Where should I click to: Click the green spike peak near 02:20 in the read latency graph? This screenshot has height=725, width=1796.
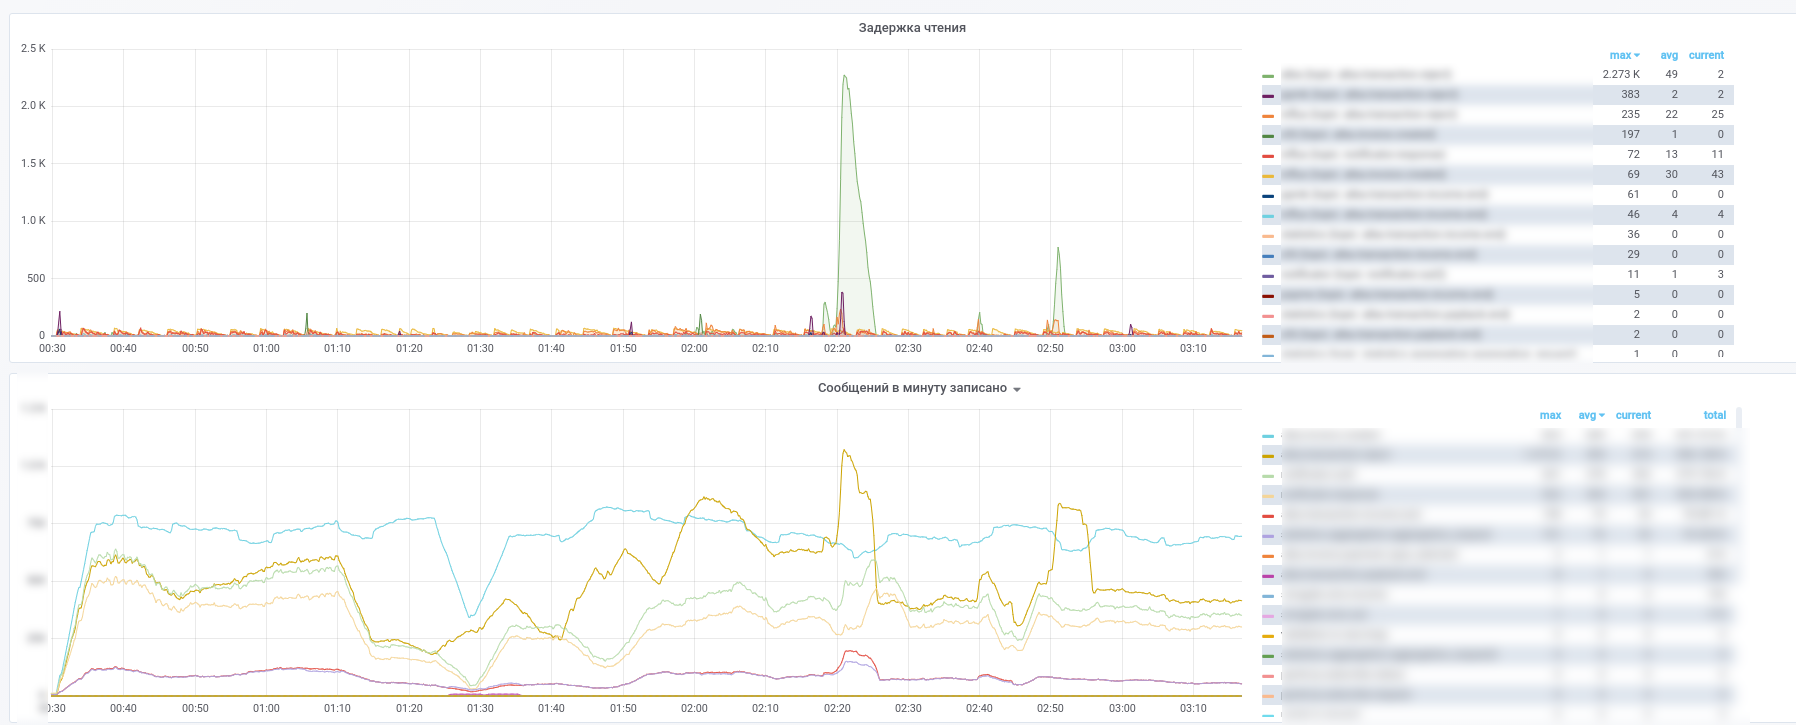pos(845,76)
